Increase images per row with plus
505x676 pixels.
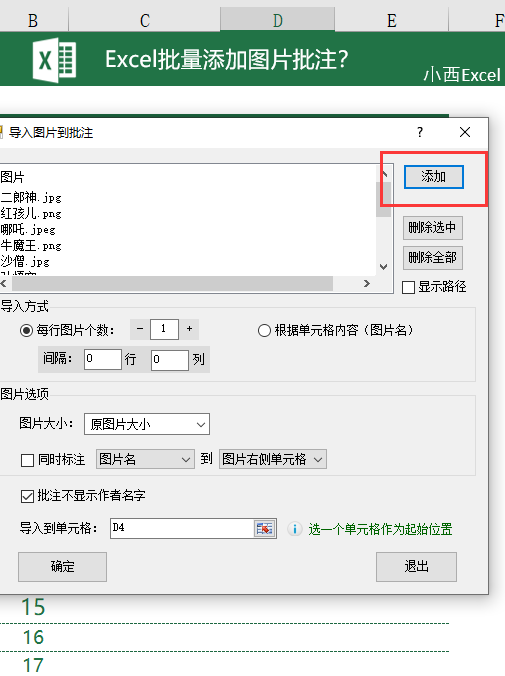point(189,329)
